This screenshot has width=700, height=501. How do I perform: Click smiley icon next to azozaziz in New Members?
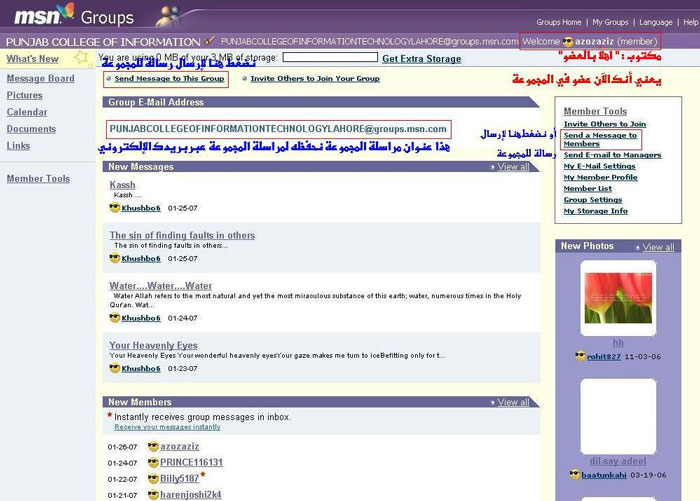[x=153, y=447]
